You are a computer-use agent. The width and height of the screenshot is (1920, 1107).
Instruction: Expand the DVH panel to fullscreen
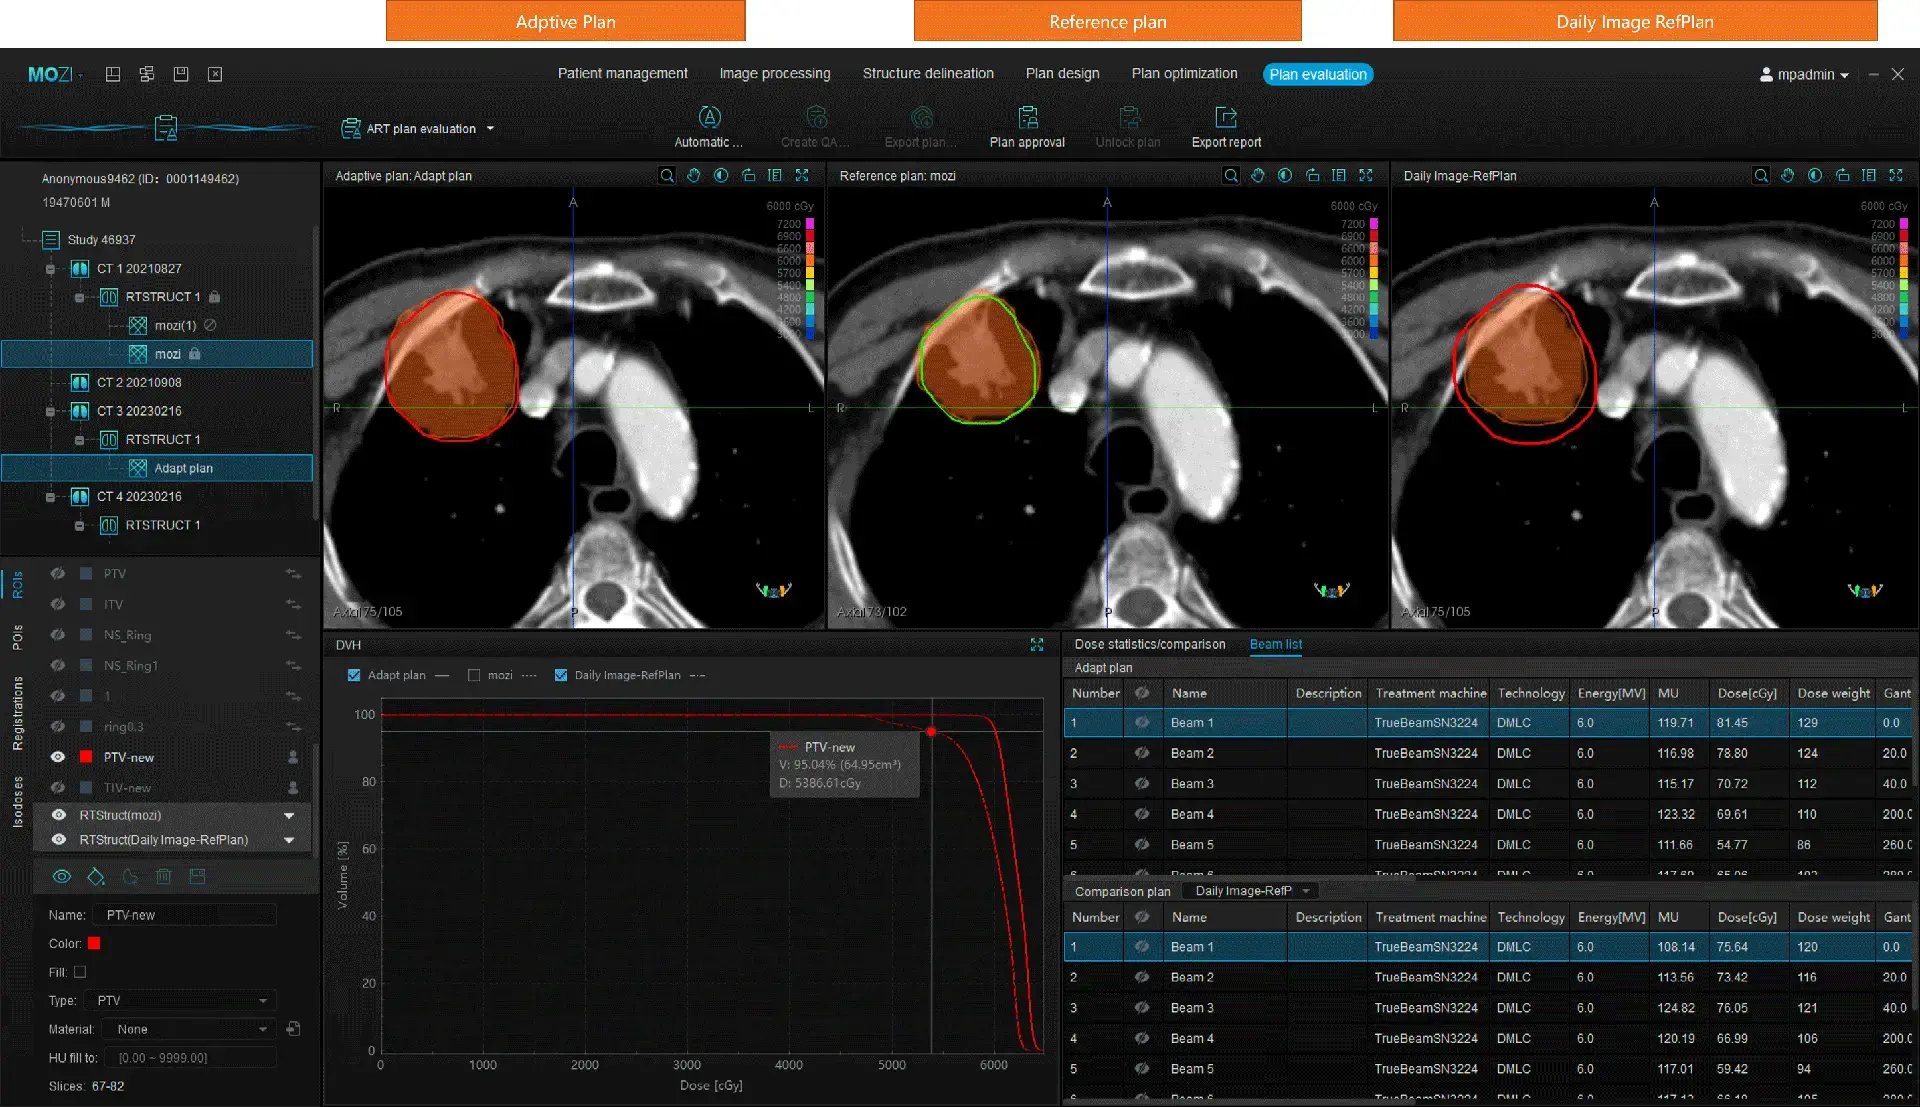(1037, 645)
